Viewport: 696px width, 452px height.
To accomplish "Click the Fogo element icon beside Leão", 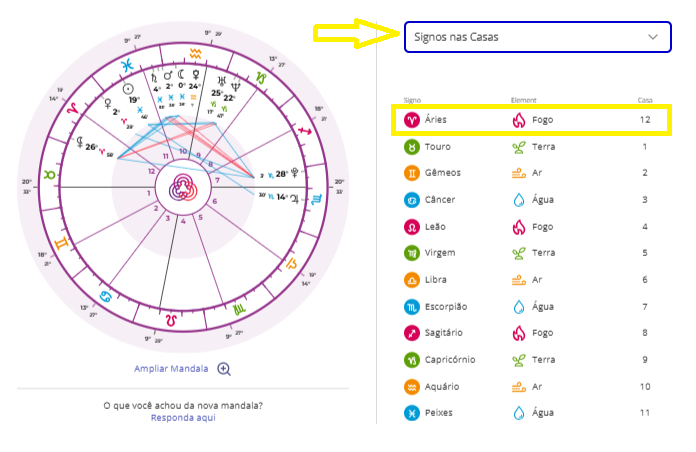I will pyautogui.click(x=518, y=226).
